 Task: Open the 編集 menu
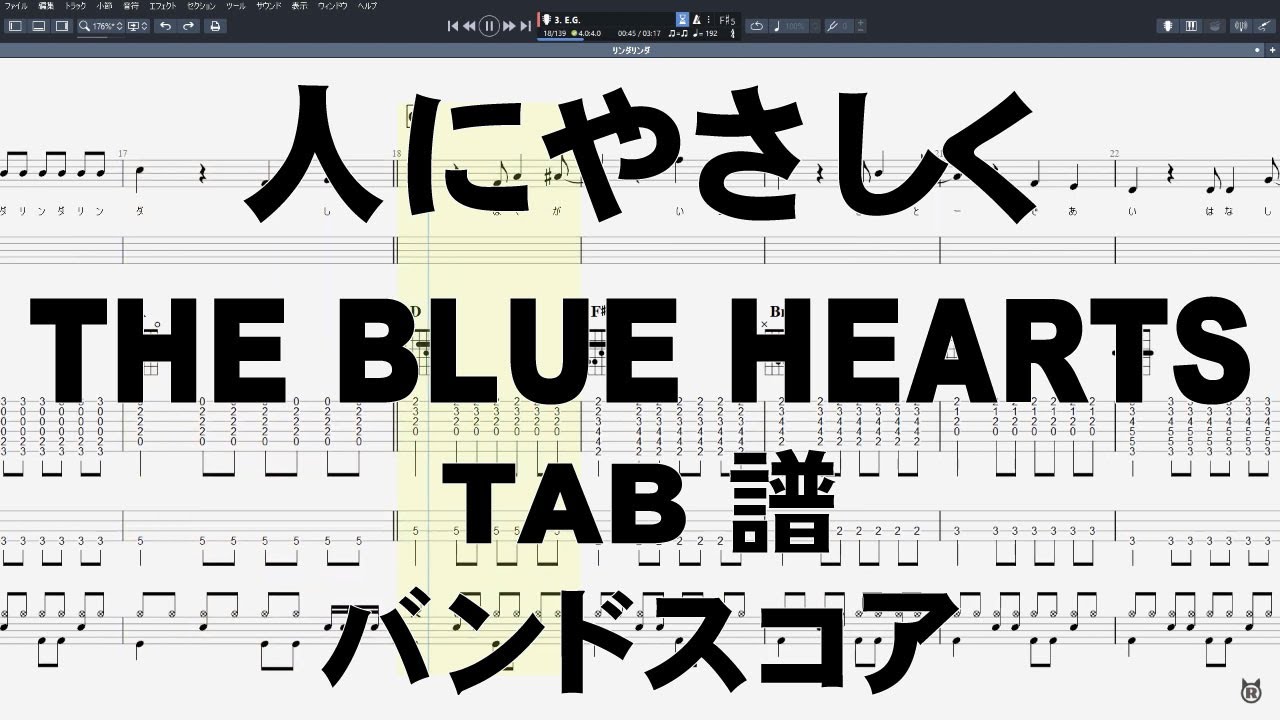pos(45,6)
